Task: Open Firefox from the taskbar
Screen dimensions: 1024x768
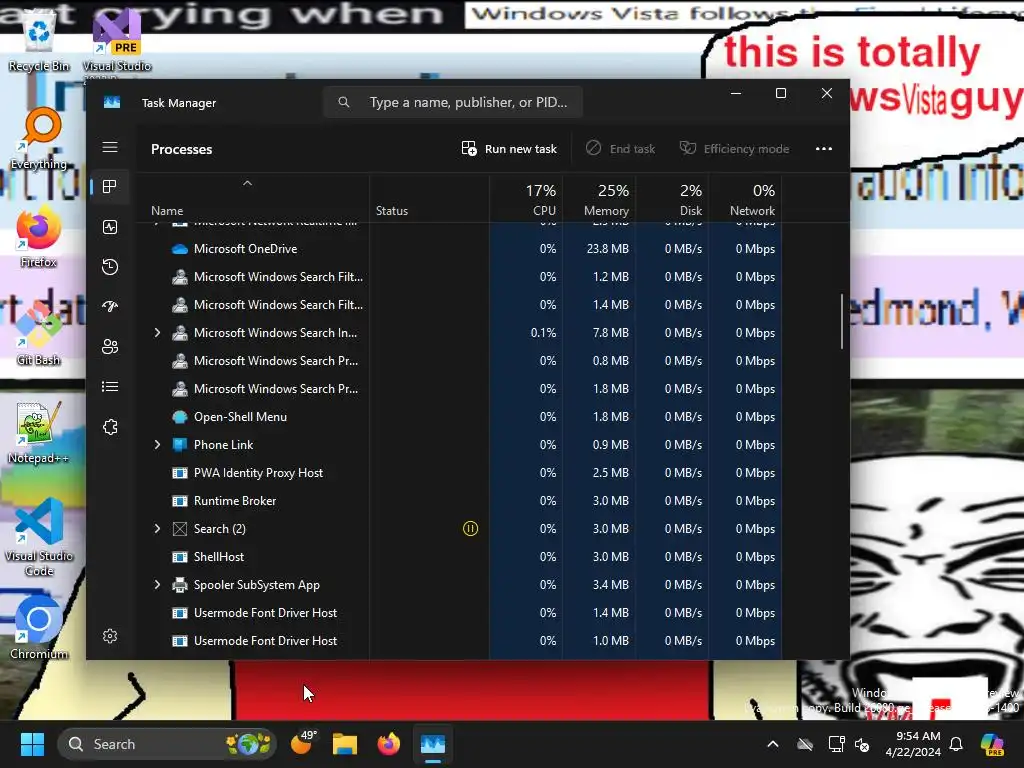Action: coord(389,744)
